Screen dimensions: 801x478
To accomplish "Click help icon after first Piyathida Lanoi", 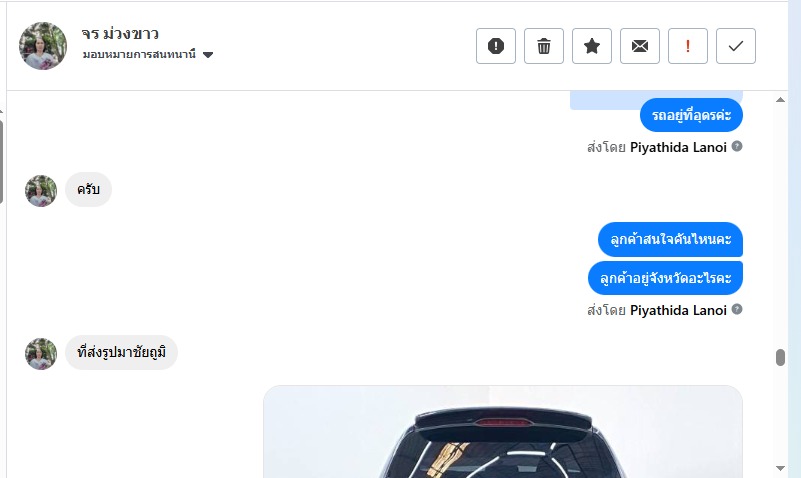I will 737,147.
